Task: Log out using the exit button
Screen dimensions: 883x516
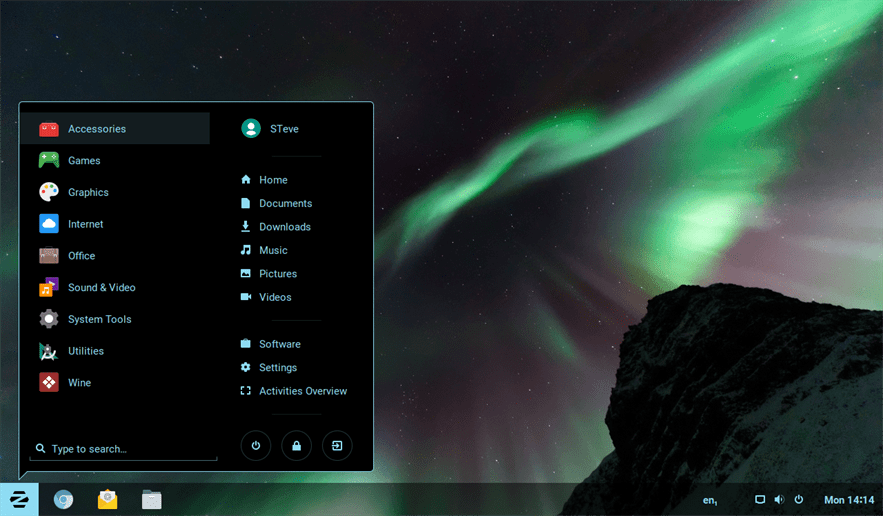Action: 337,446
